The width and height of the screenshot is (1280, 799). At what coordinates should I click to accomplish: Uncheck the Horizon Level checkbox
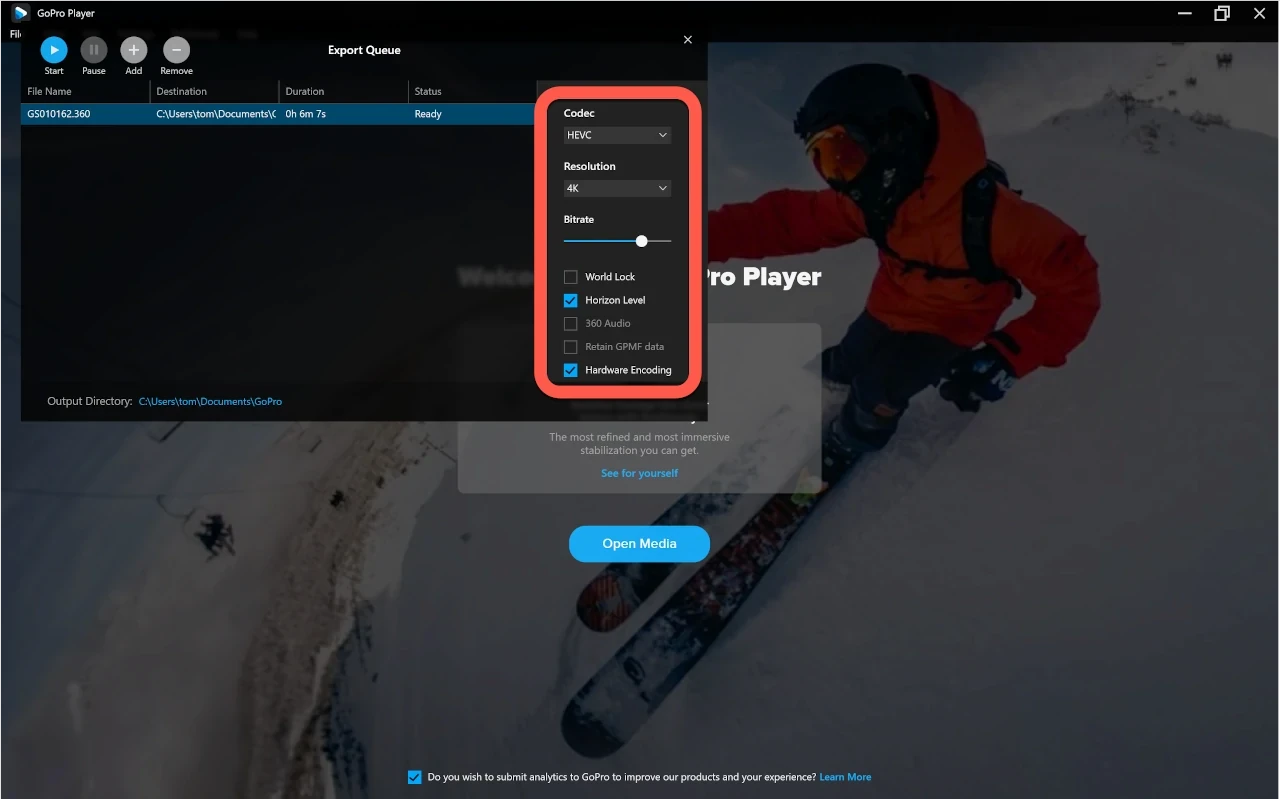[x=571, y=300]
